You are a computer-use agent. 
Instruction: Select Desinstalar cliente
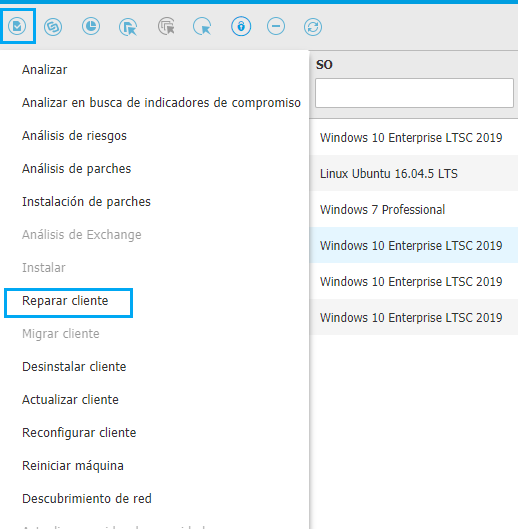pyautogui.click(x=74, y=367)
